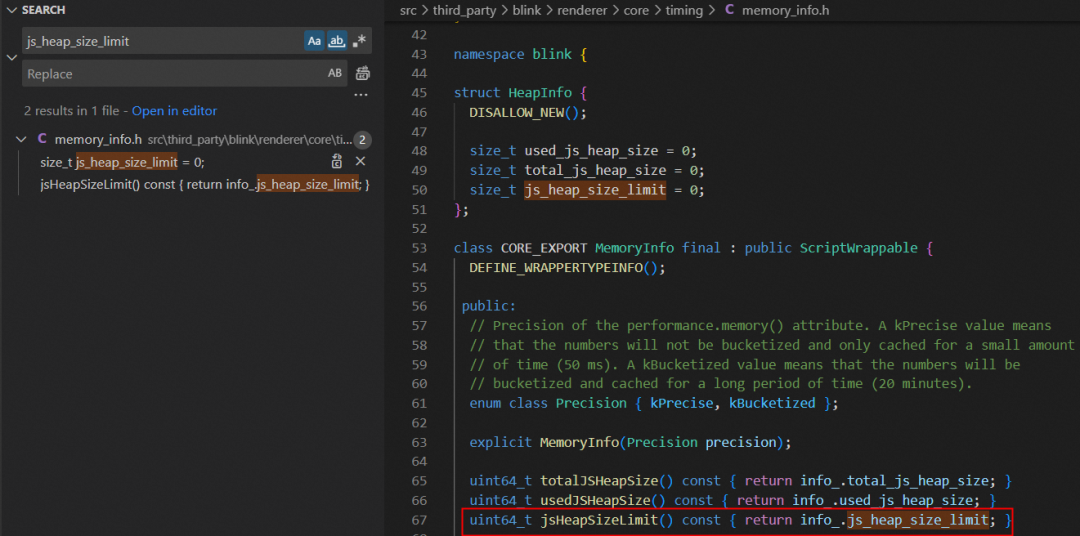Click 'public:' keyword on line 56
Image resolution: width=1080 pixels, height=536 pixels.
pyautogui.click(x=488, y=307)
